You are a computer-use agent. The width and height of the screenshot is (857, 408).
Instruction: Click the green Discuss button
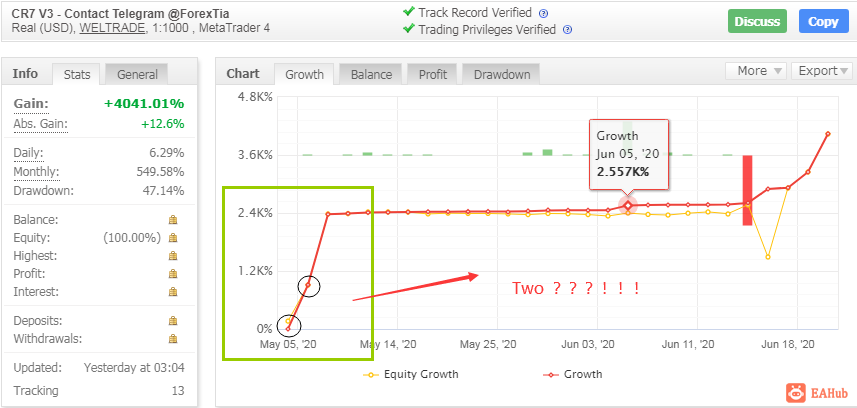757,21
